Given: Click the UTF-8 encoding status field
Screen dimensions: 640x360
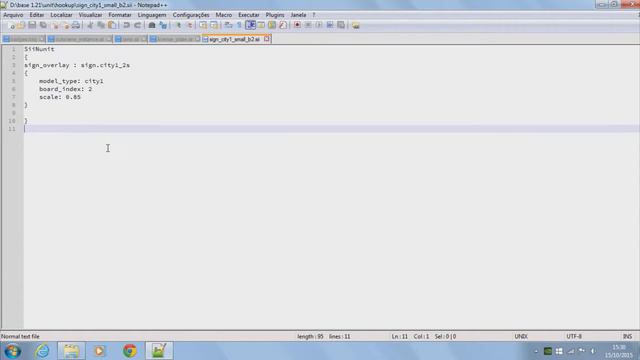Looking at the screenshot, I should (574, 336).
